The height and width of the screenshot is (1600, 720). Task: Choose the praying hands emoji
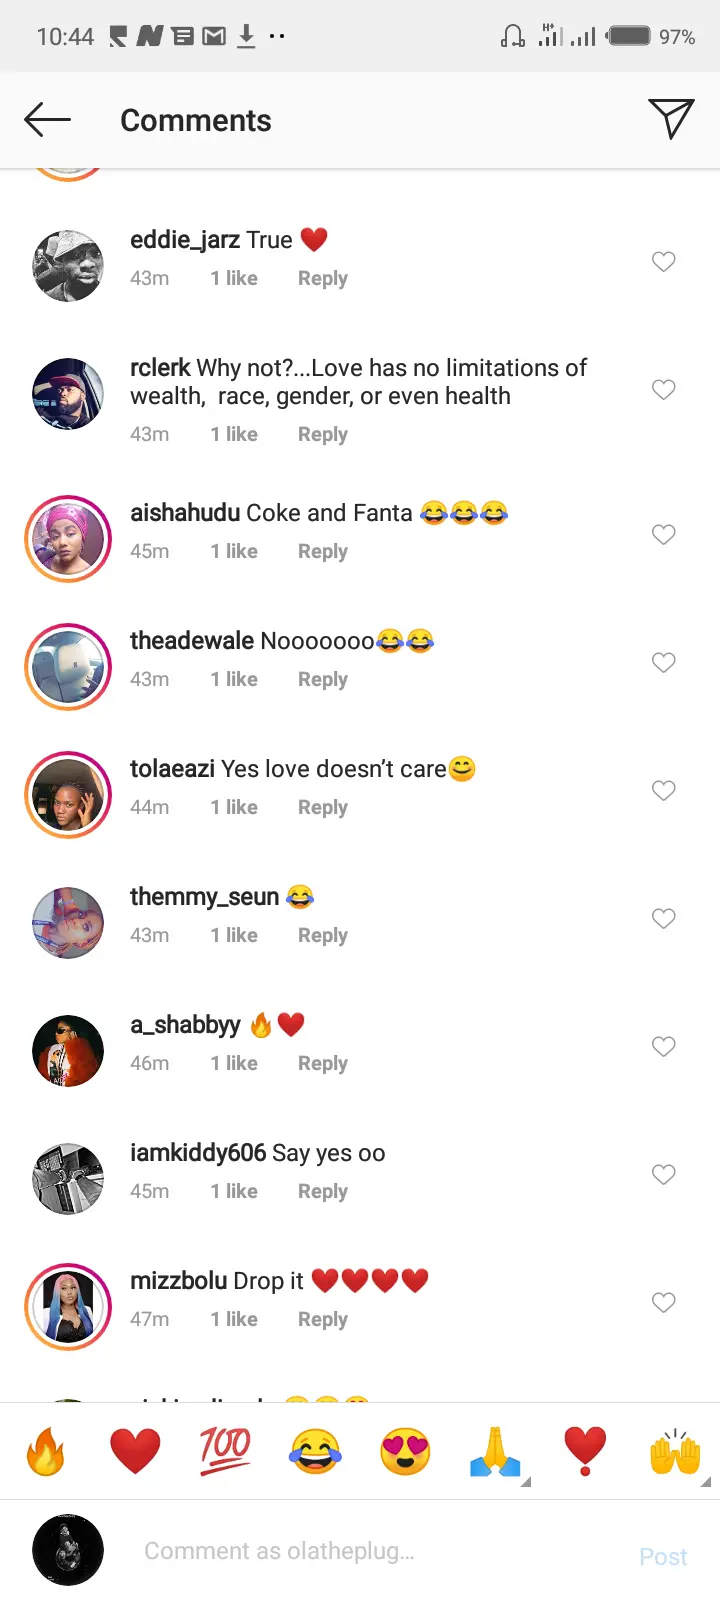point(495,1451)
